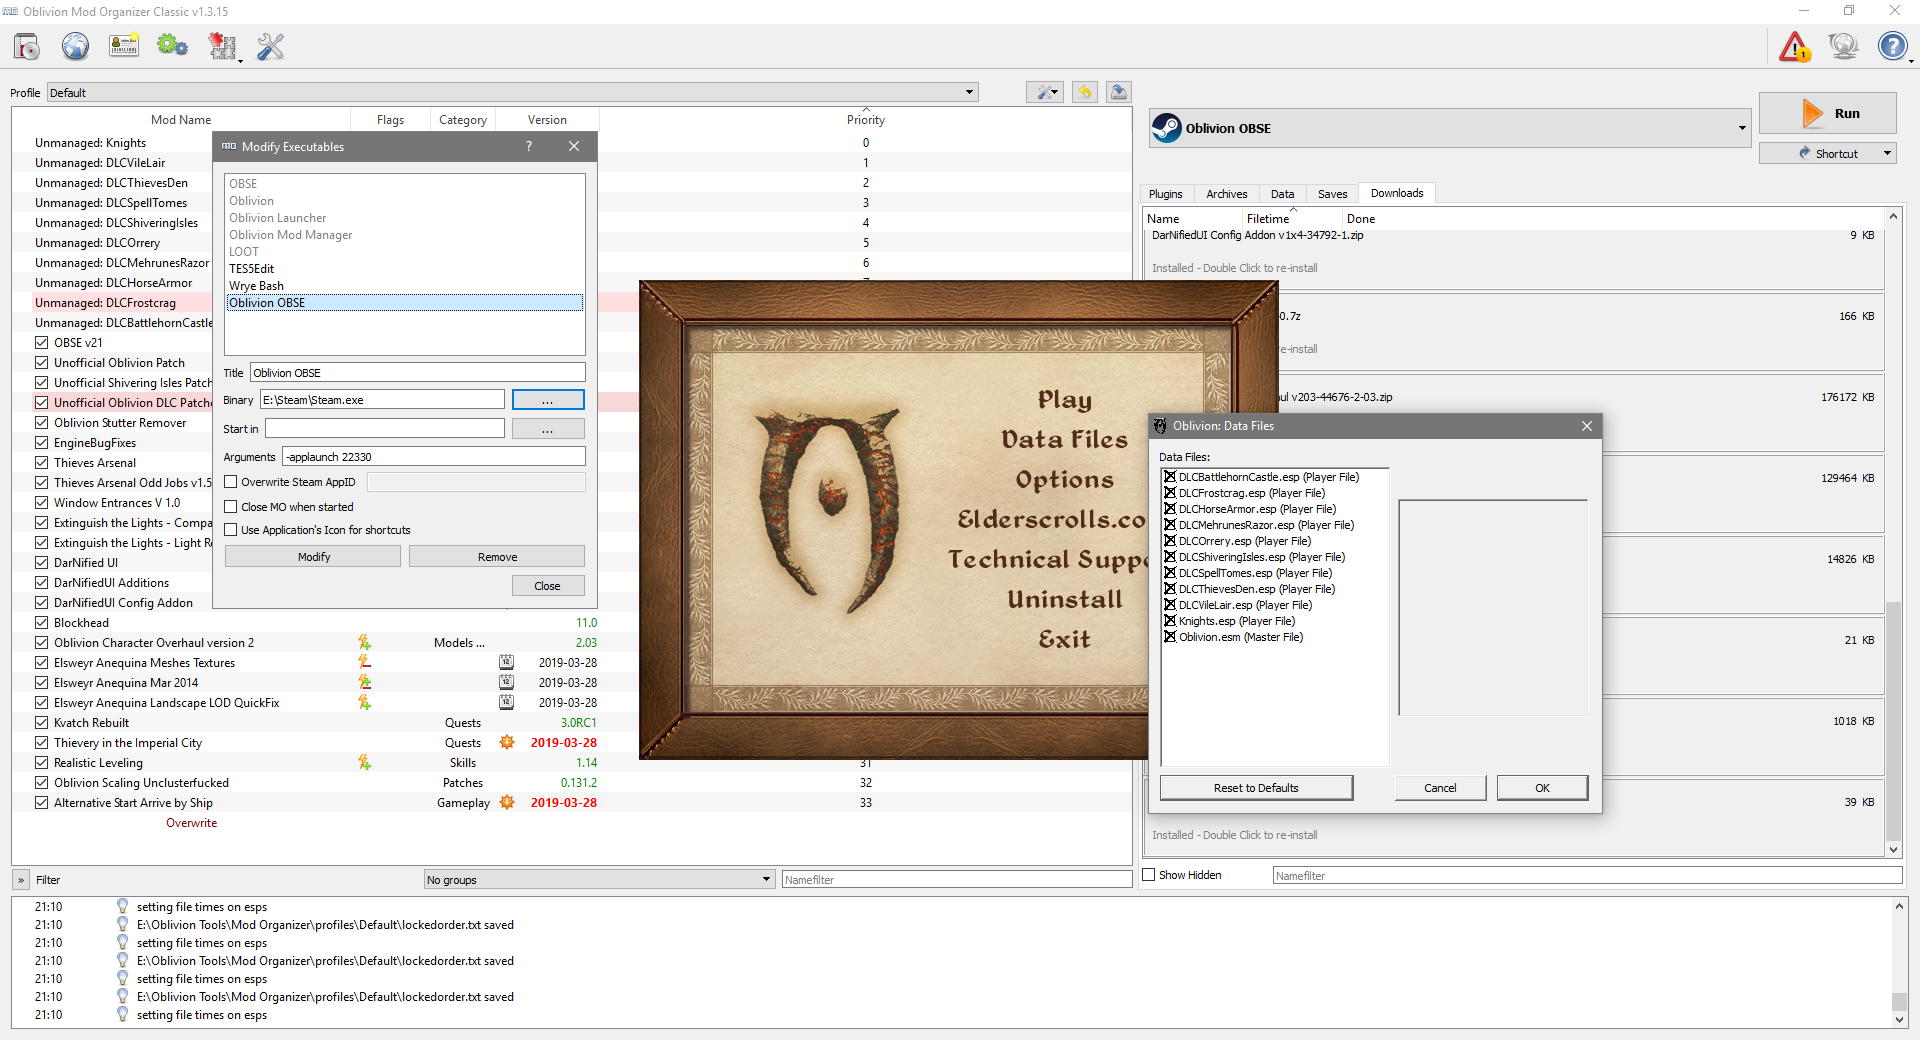Click update icon on Alternative Start Arrive by Ship
This screenshot has width=1920, height=1040.
pyautogui.click(x=507, y=802)
